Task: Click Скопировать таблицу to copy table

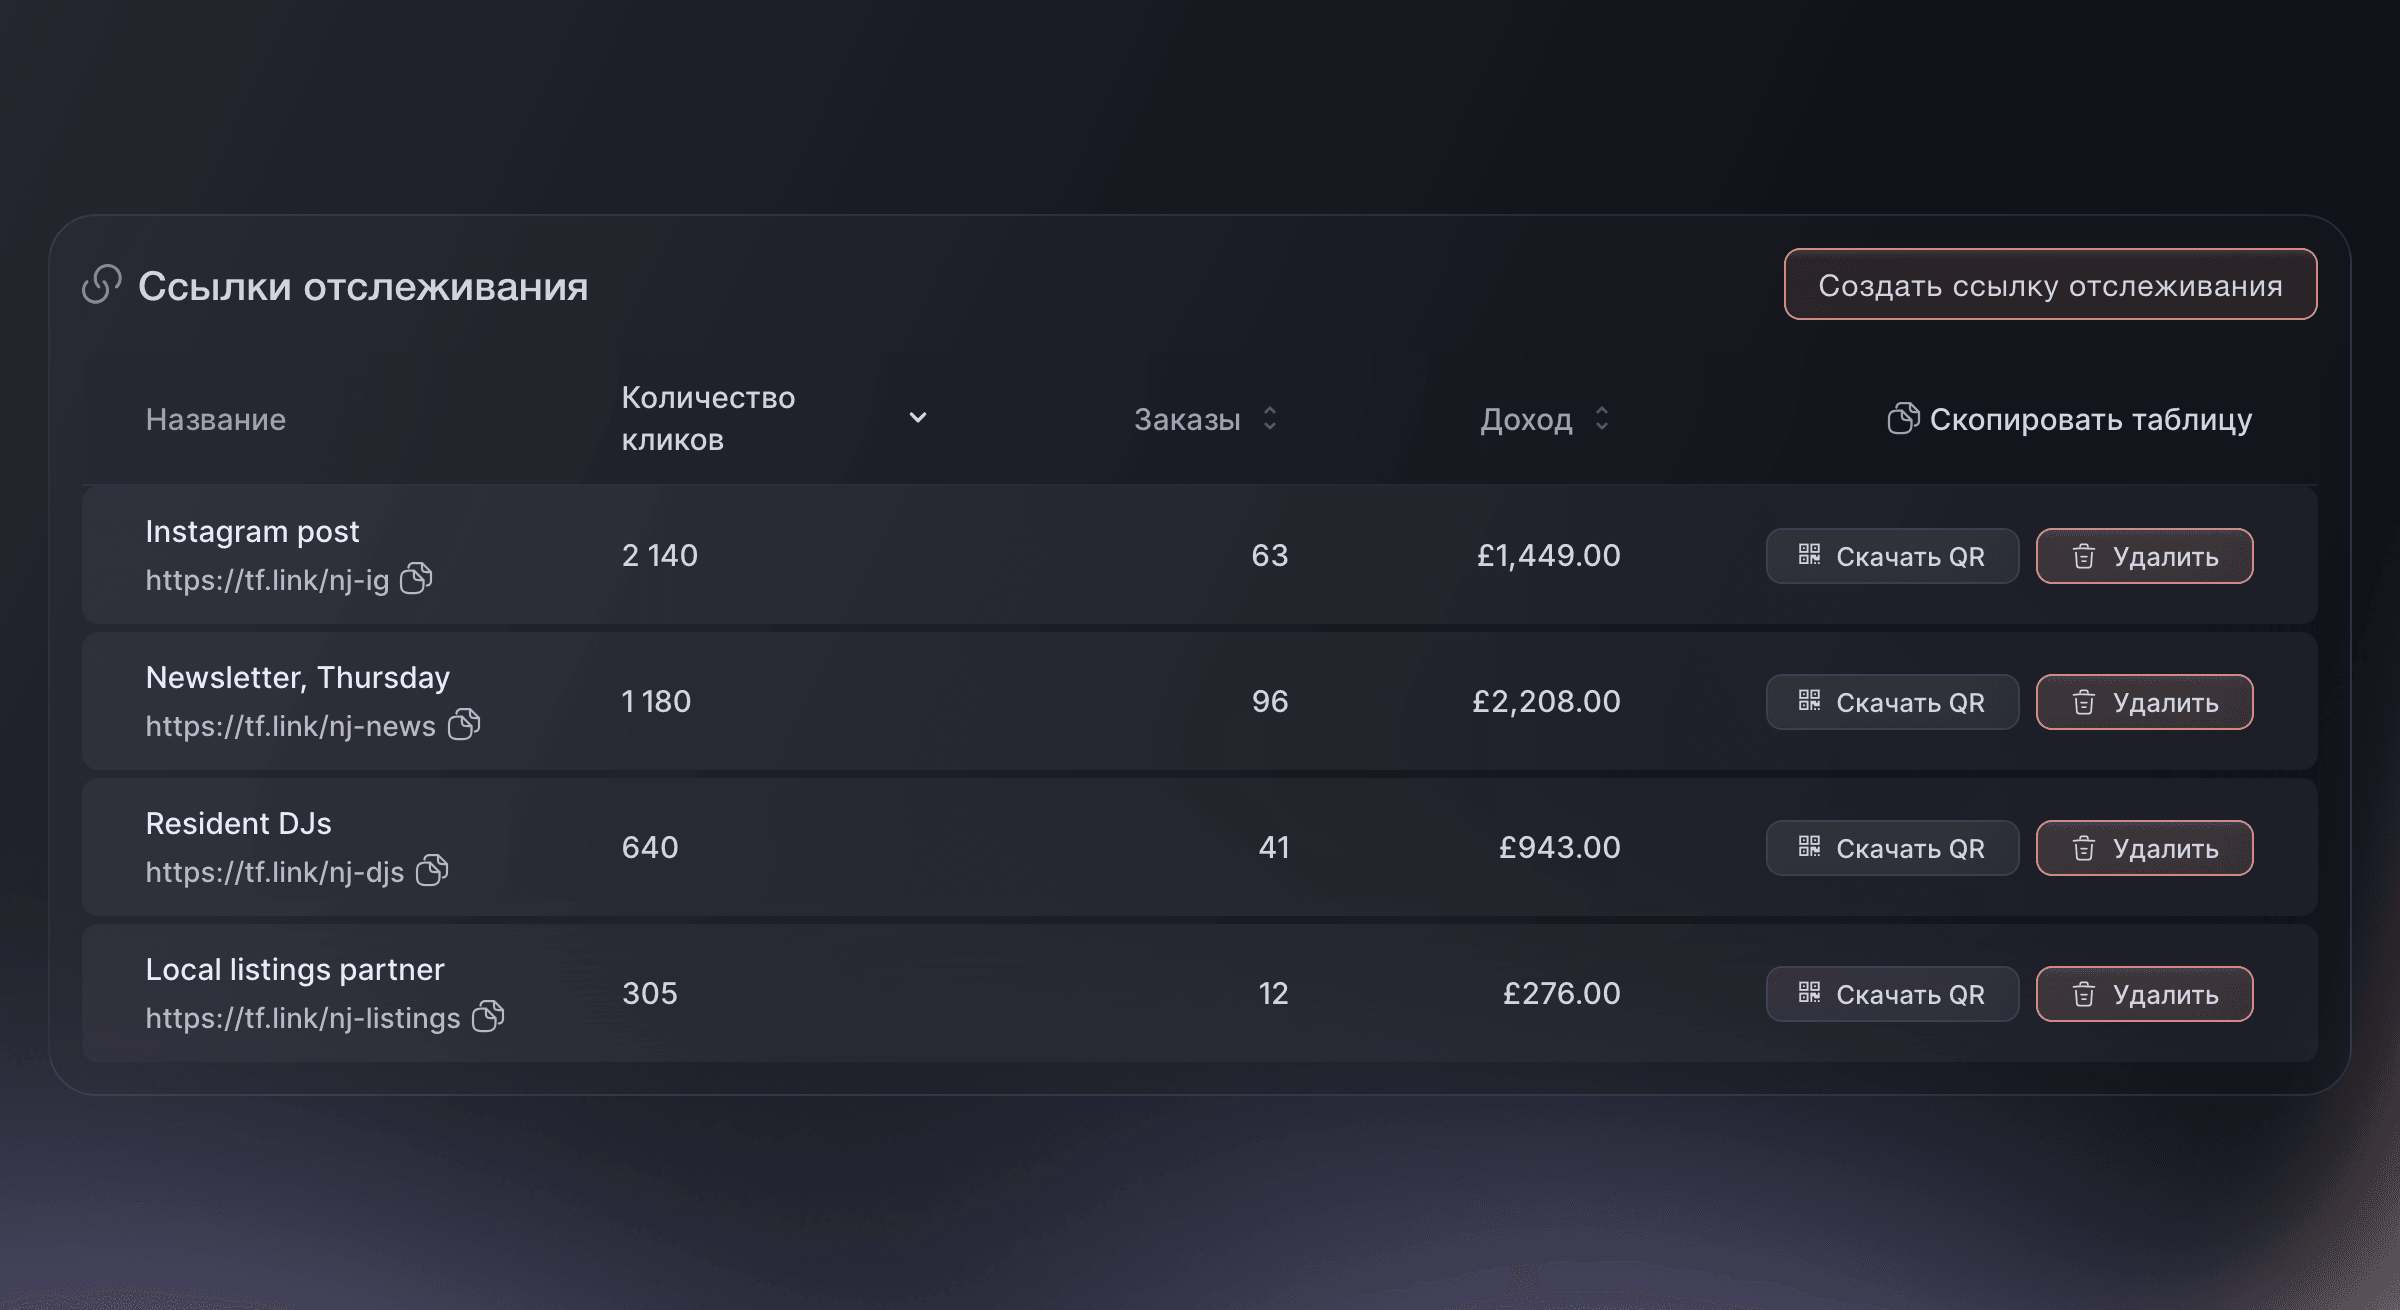Action: (x=2069, y=419)
